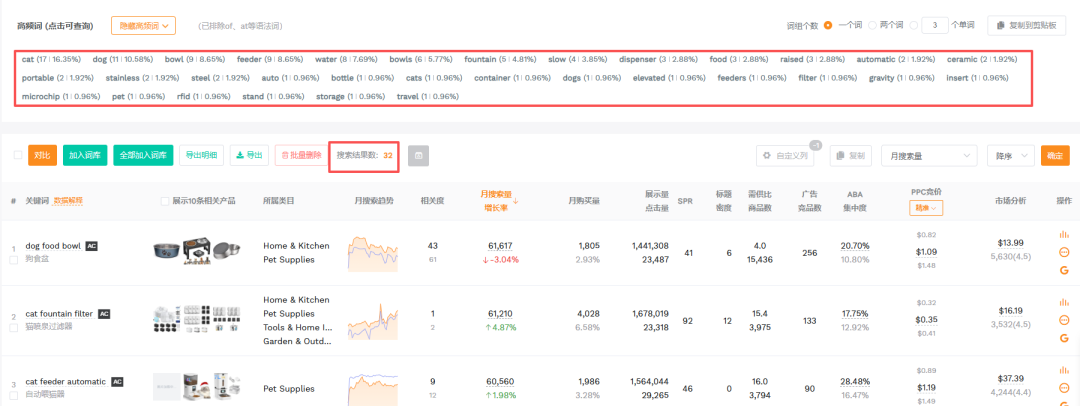
Task: Click the ABA value 20.70%
Action: point(855,245)
